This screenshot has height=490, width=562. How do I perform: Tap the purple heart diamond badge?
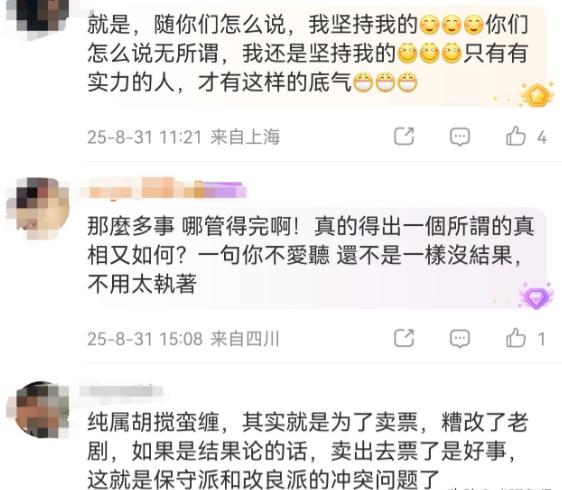point(536,296)
